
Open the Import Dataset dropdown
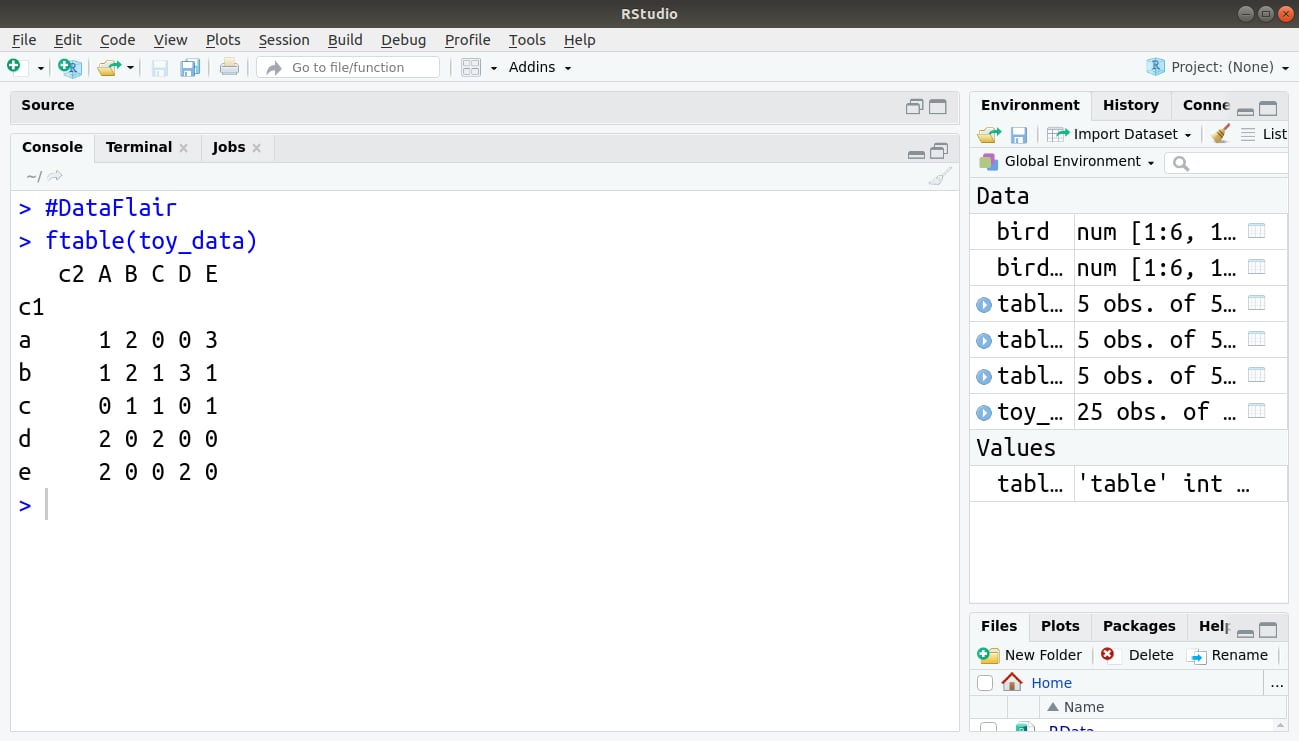click(1118, 133)
